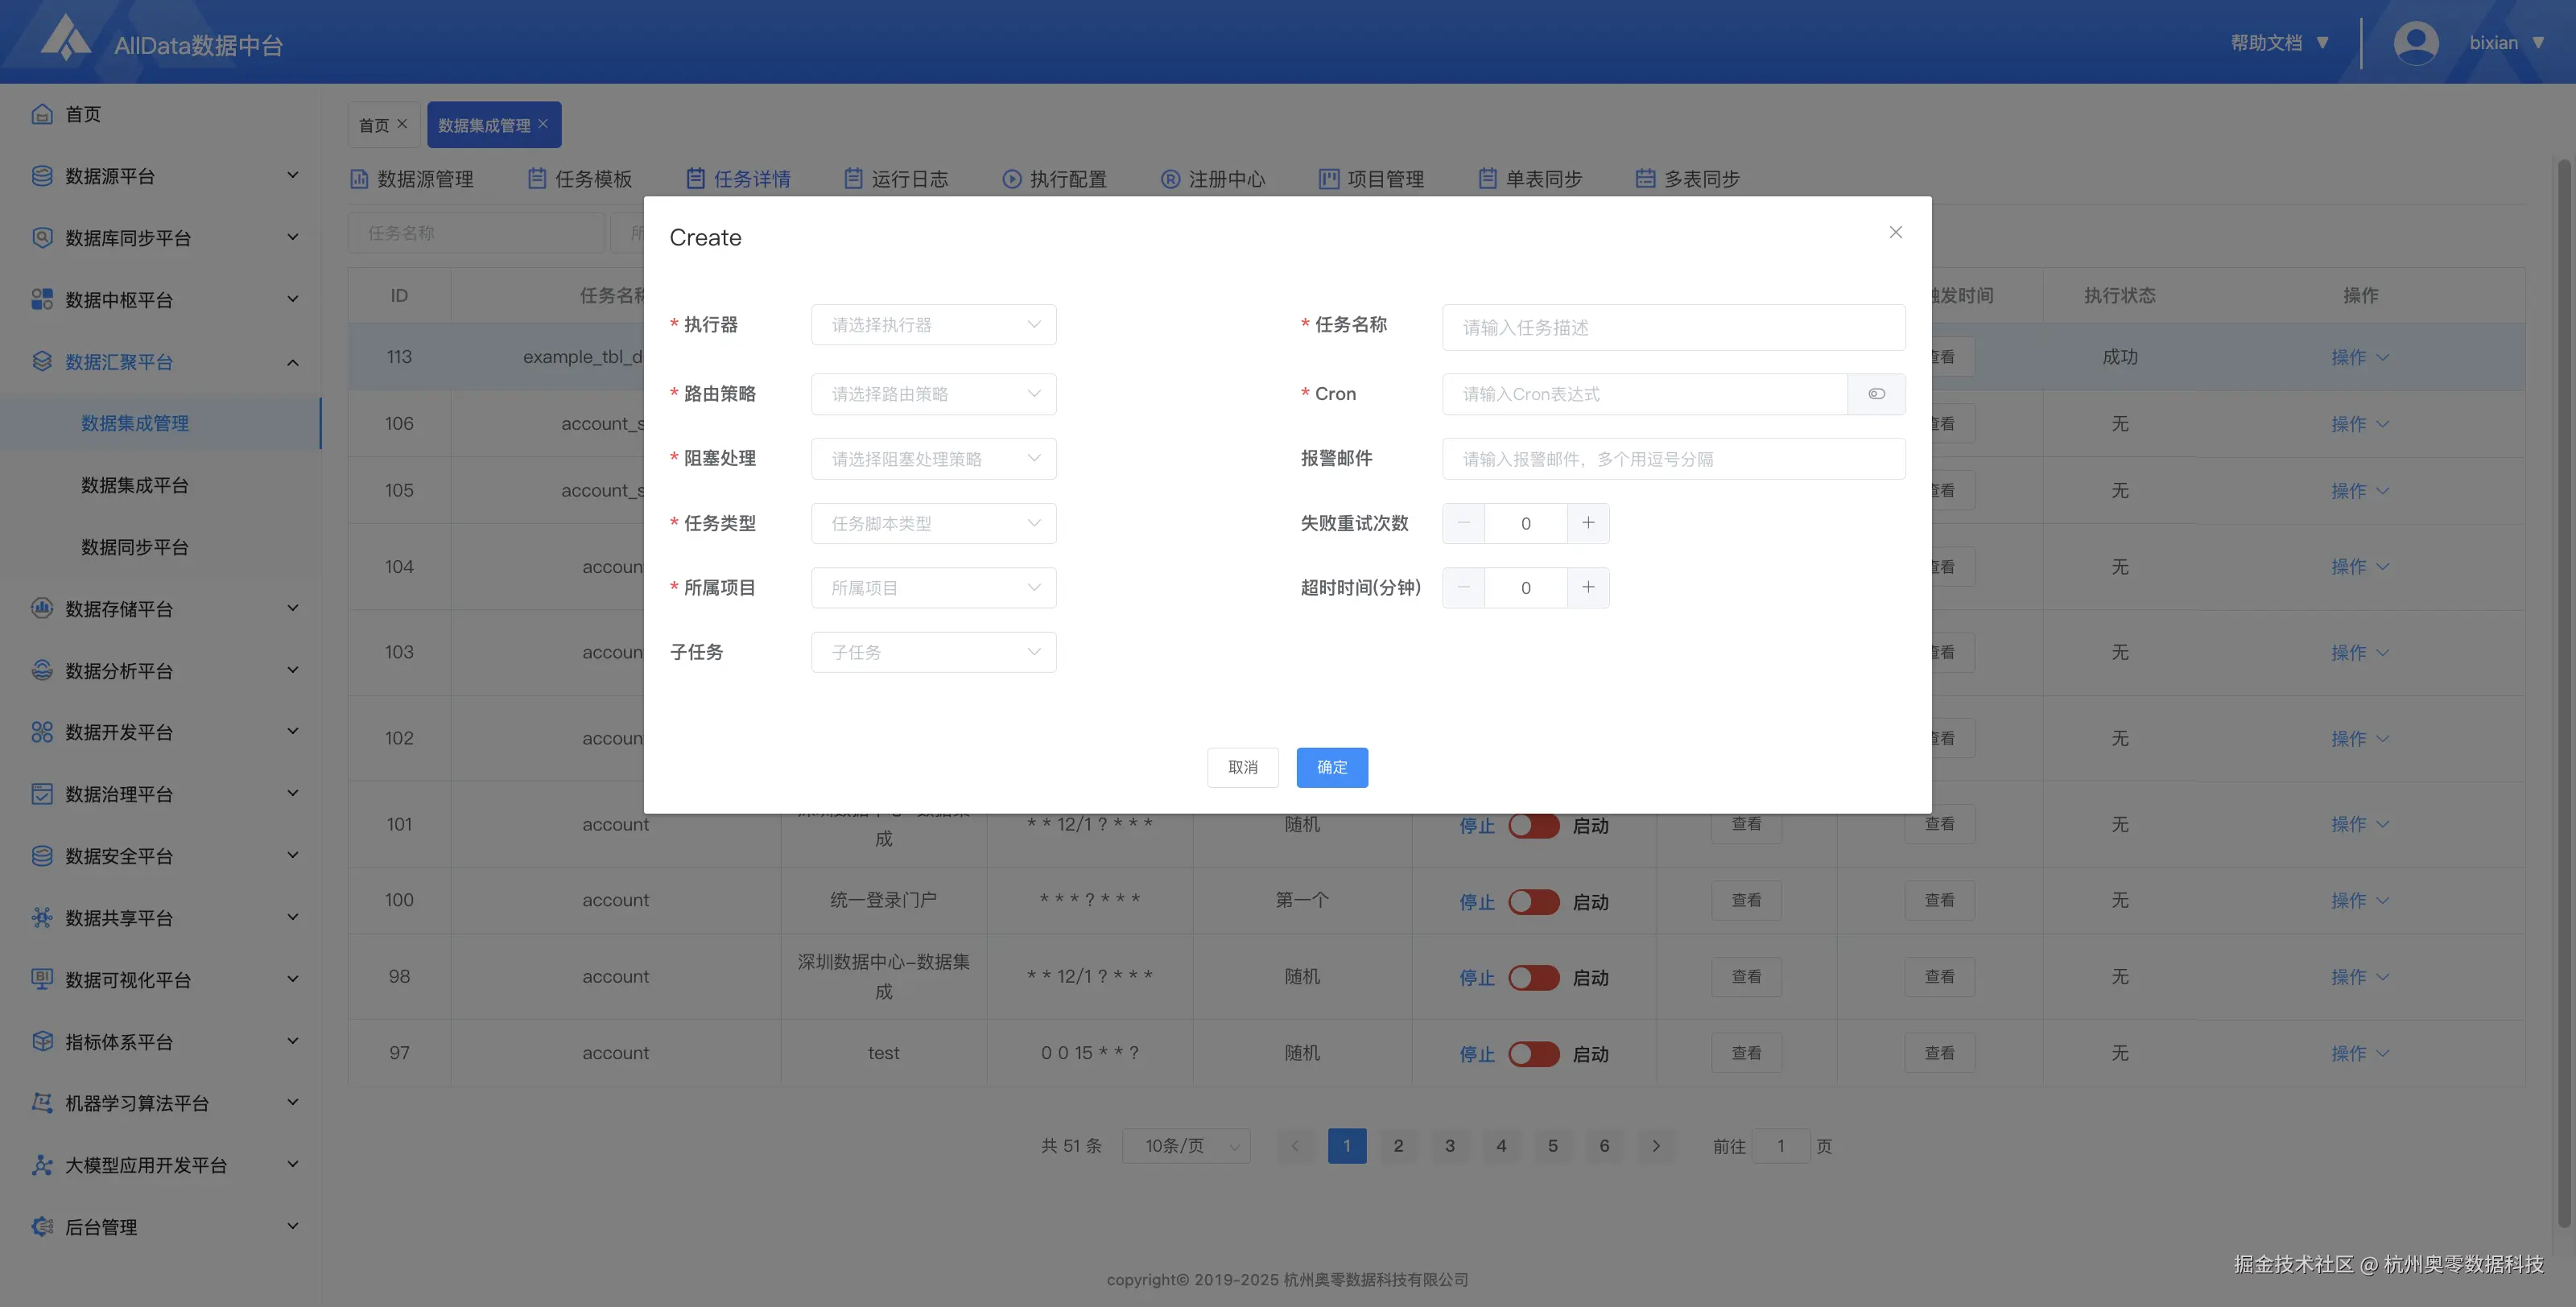Switch to the 首页 tab
Image resolution: width=2576 pixels, height=1307 pixels.
375,124
